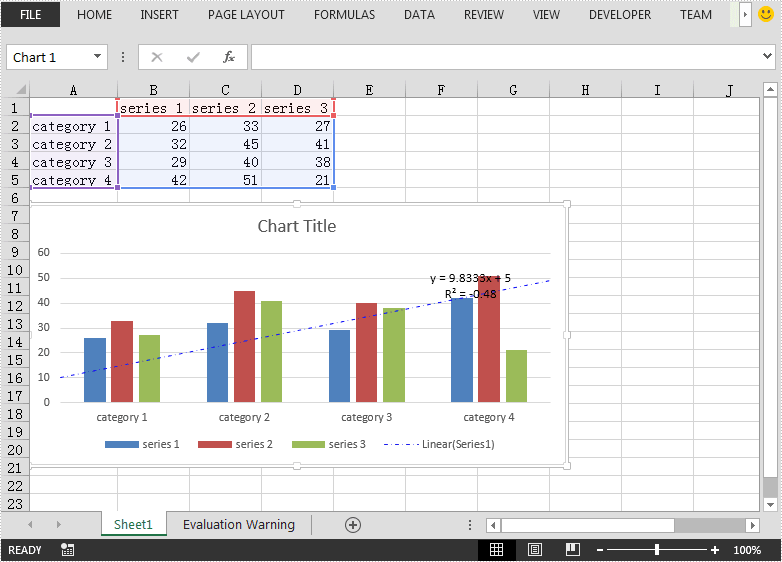Click the smiley feedback icon
This screenshot has width=782, height=562.
(x=766, y=14)
